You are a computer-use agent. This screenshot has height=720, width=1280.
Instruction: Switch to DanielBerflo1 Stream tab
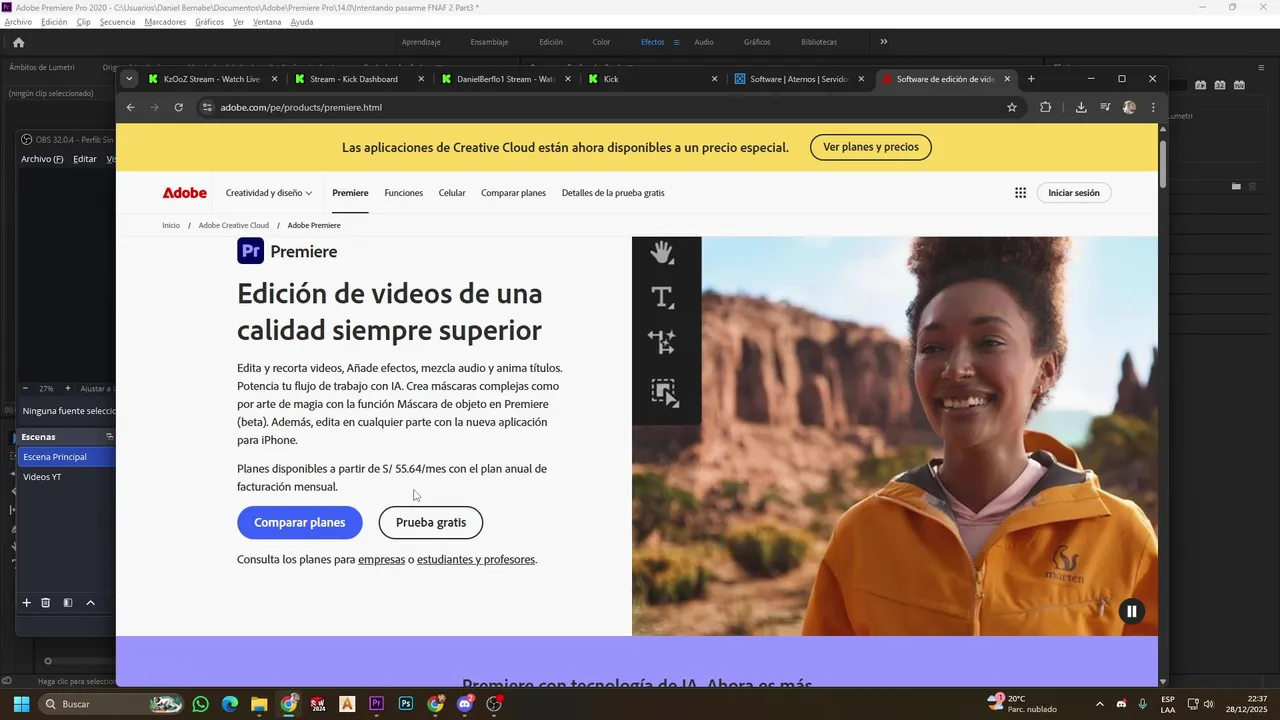pos(506,79)
